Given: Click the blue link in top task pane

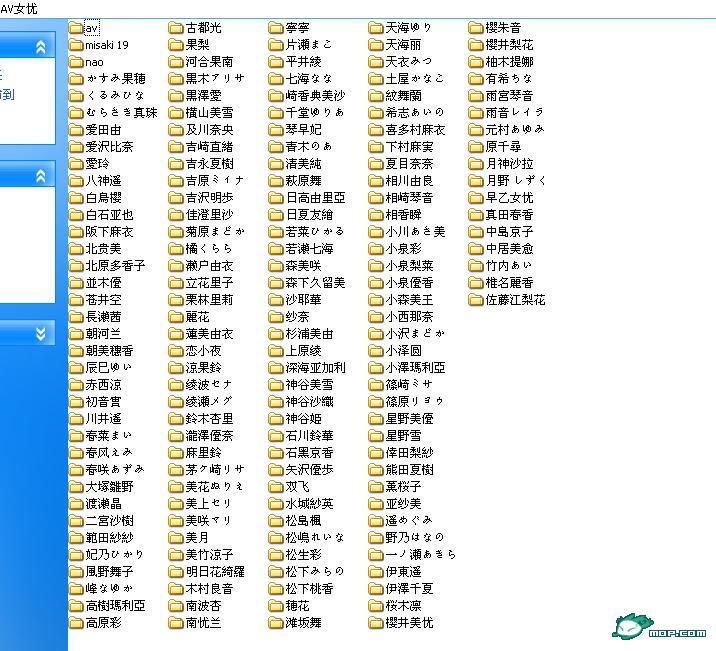Looking at the screenshot, I should [6, 94].
